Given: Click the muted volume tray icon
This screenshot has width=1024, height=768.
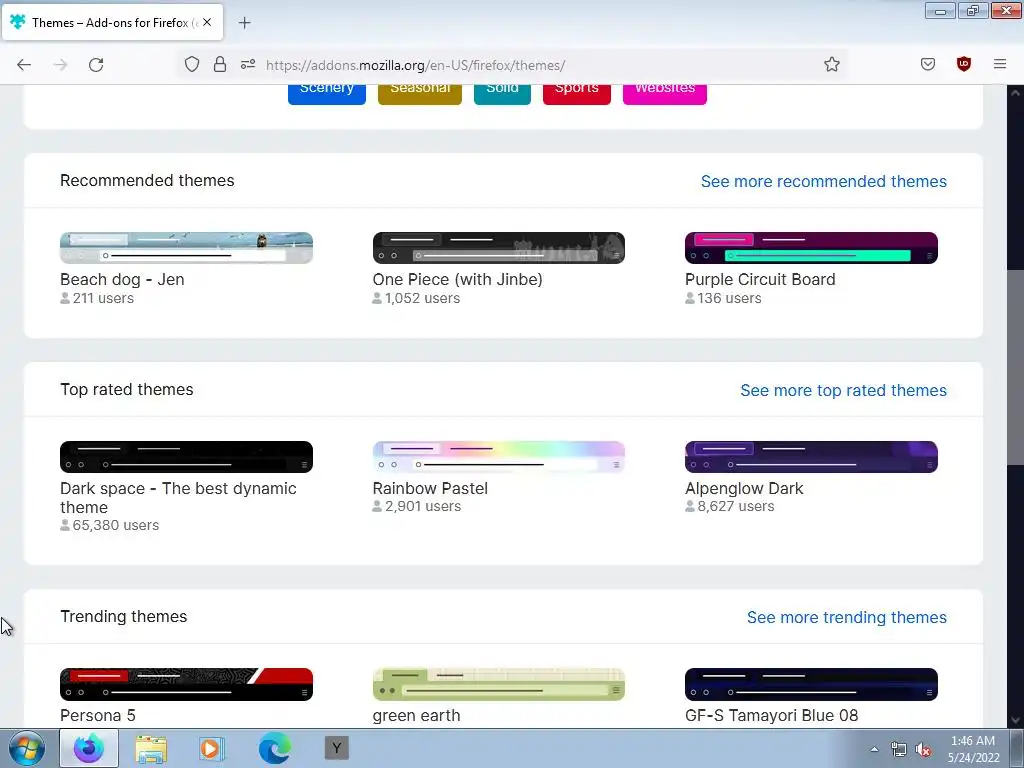Looking at the screenshot, I should [923, 750].
